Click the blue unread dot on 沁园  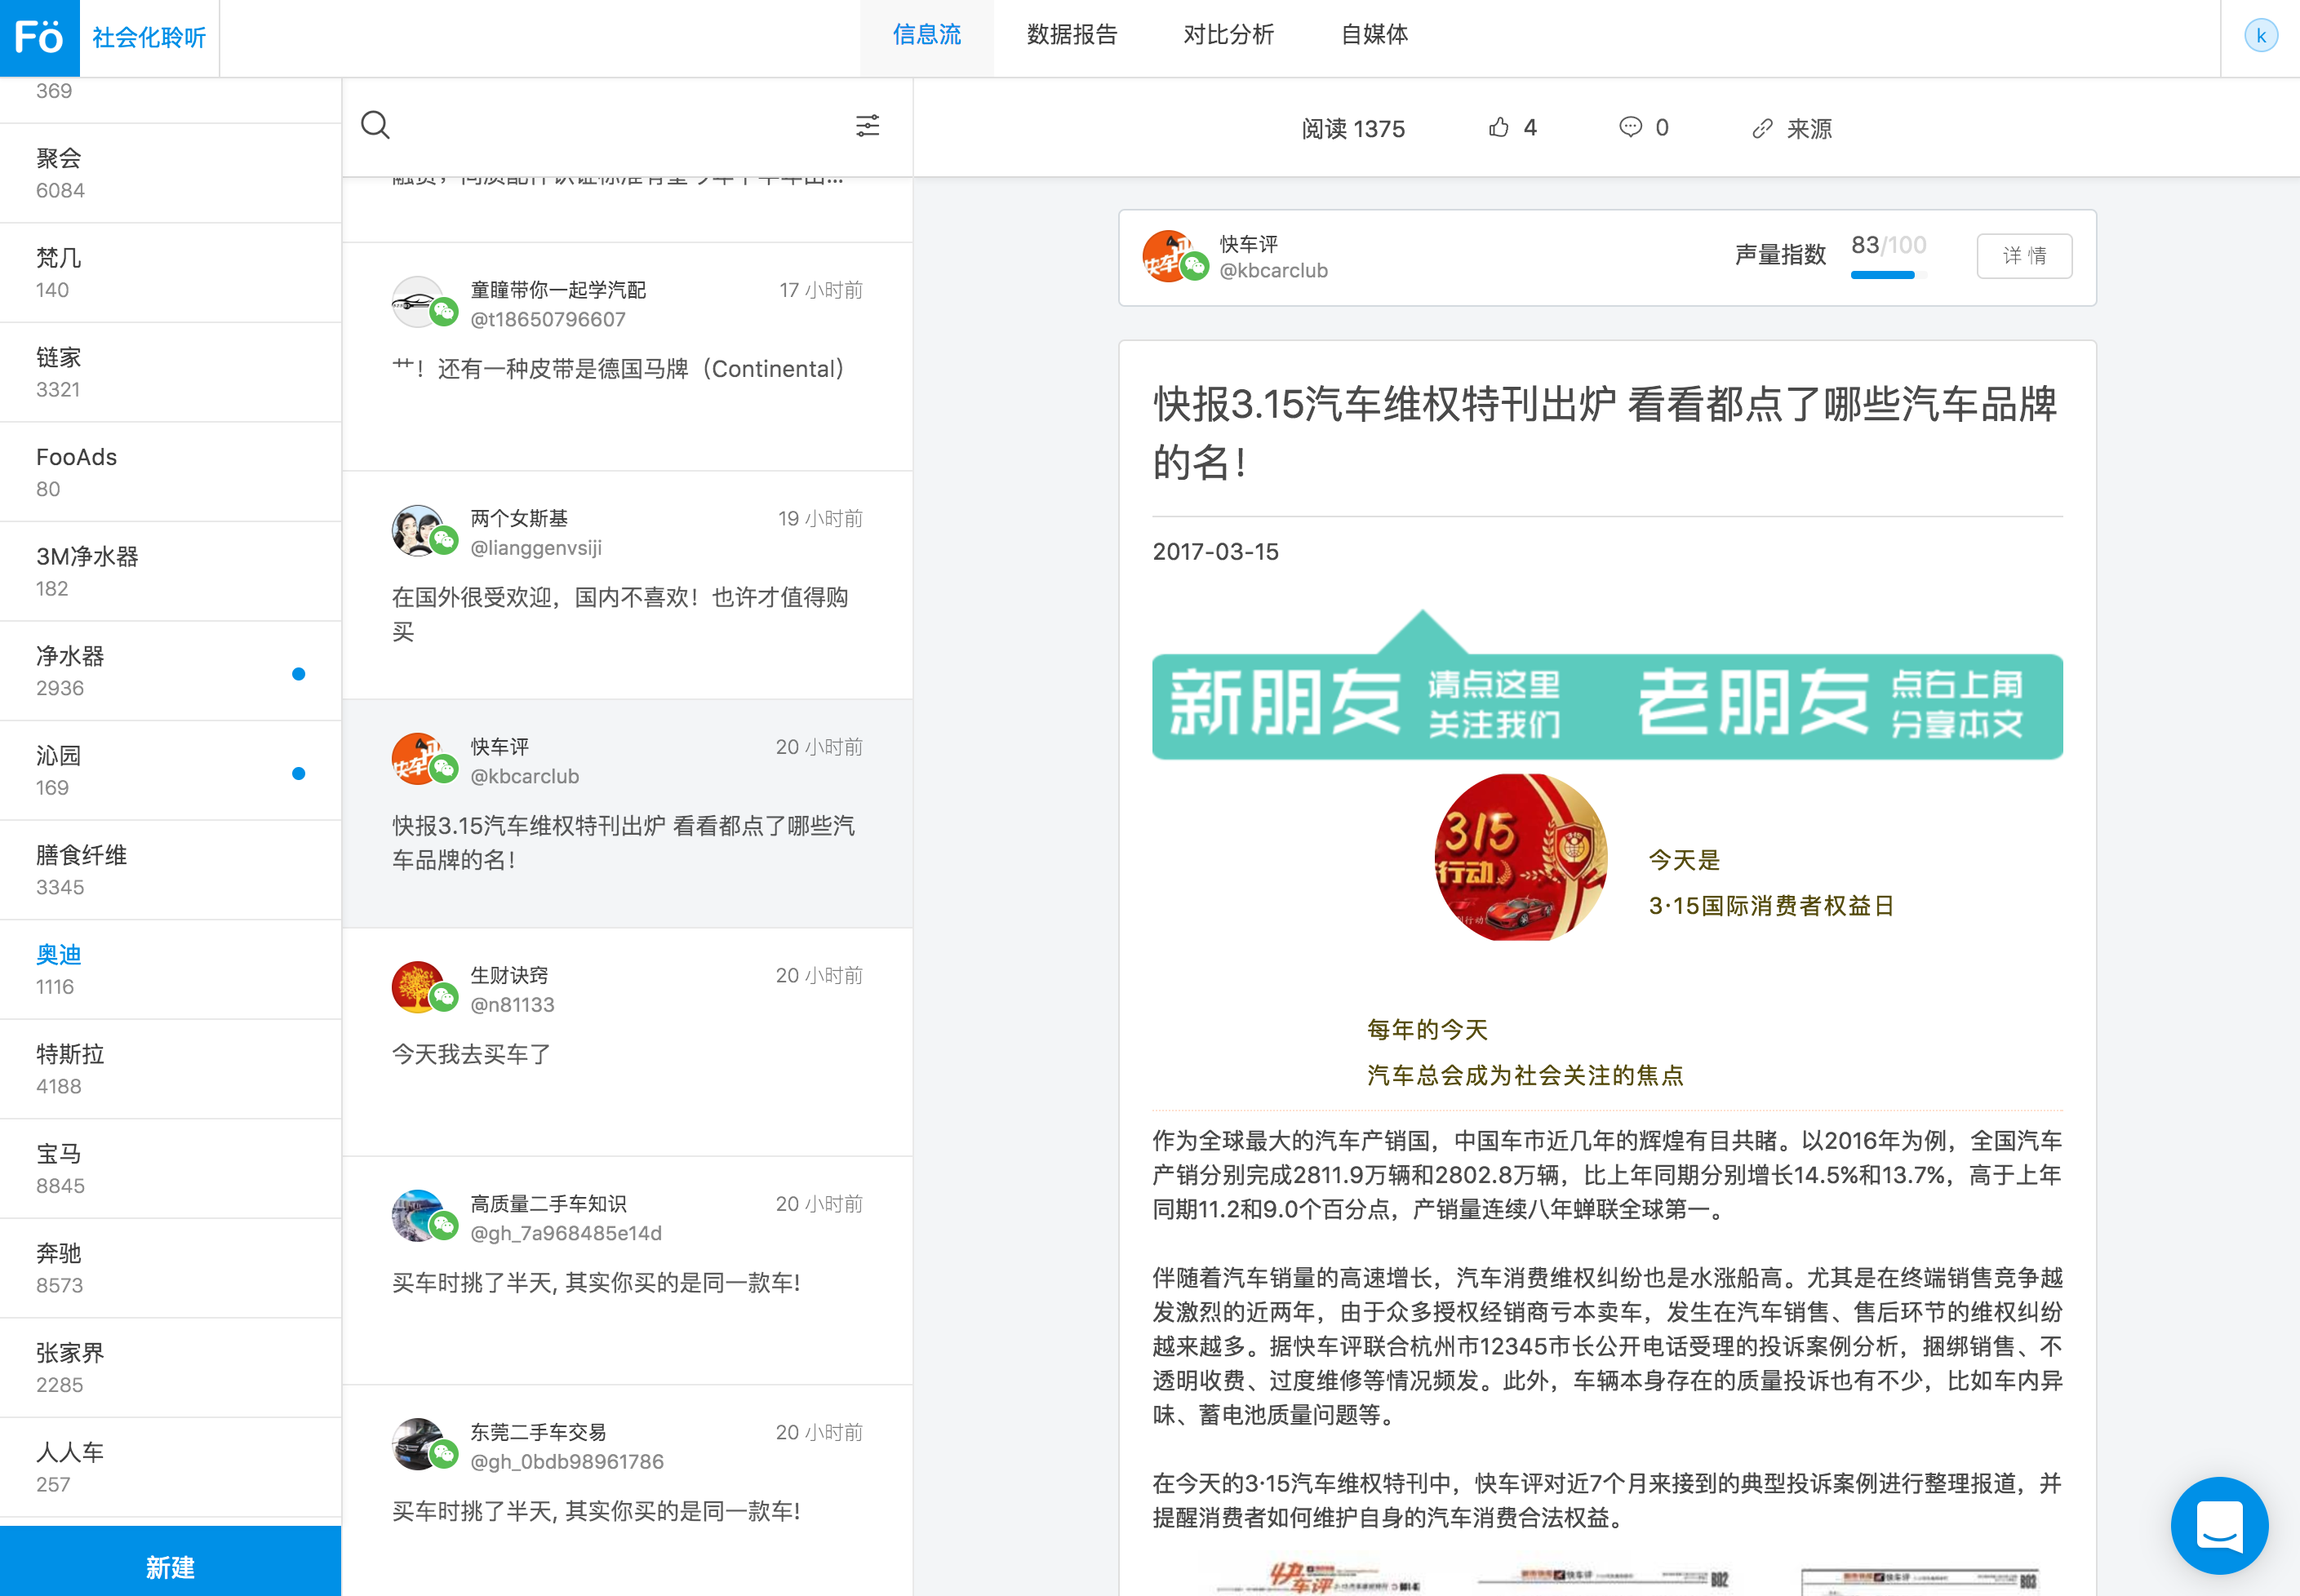click(x=298, y=773)
